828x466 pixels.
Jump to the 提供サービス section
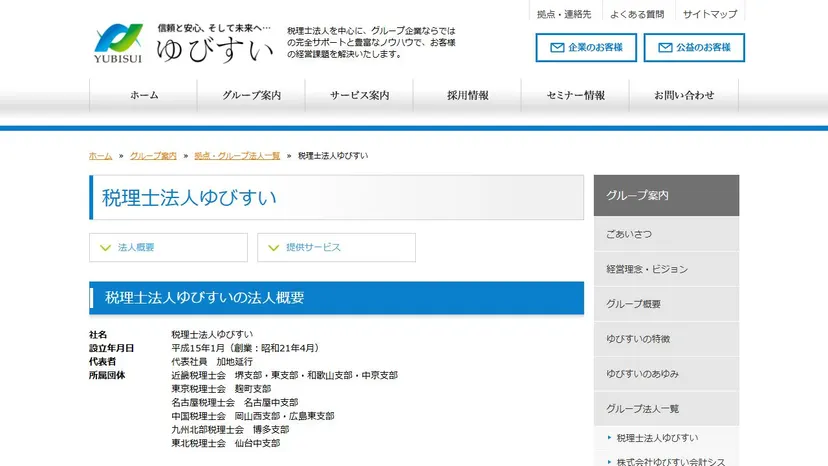click(336, 247)
